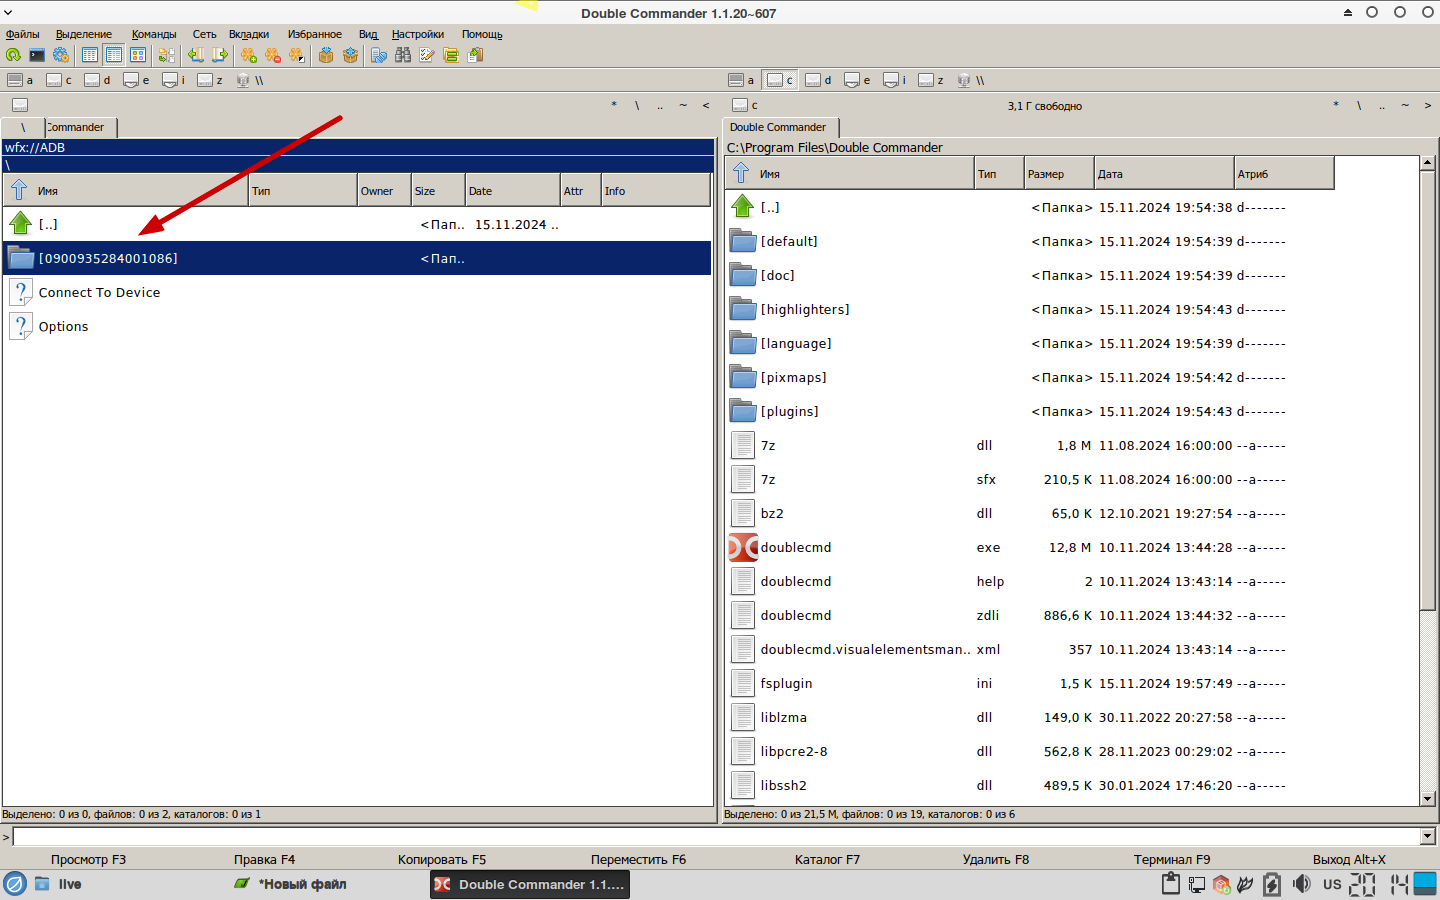Select drive e in right drive bar
This screenshot has width=1440, height=900.
pyautogui.click(x=858, y=80)
